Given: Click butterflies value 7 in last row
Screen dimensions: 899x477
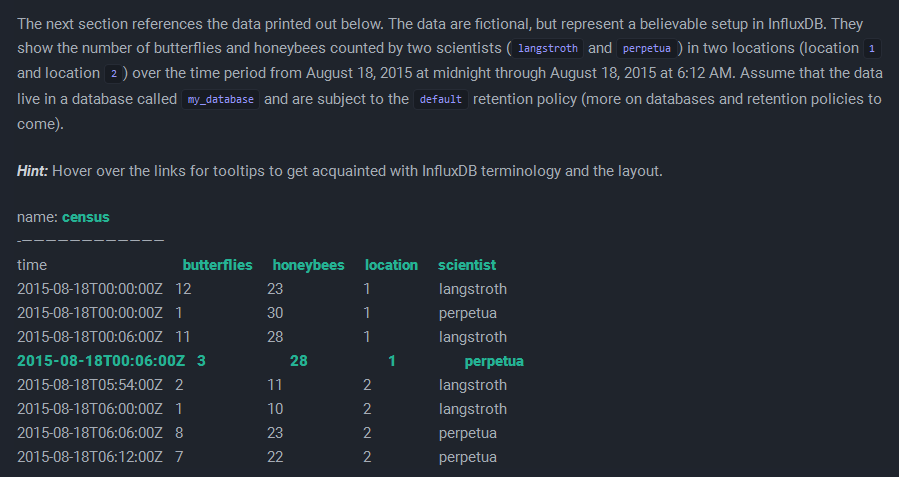Looking at the screenshot, I should [x=179, y=458].
